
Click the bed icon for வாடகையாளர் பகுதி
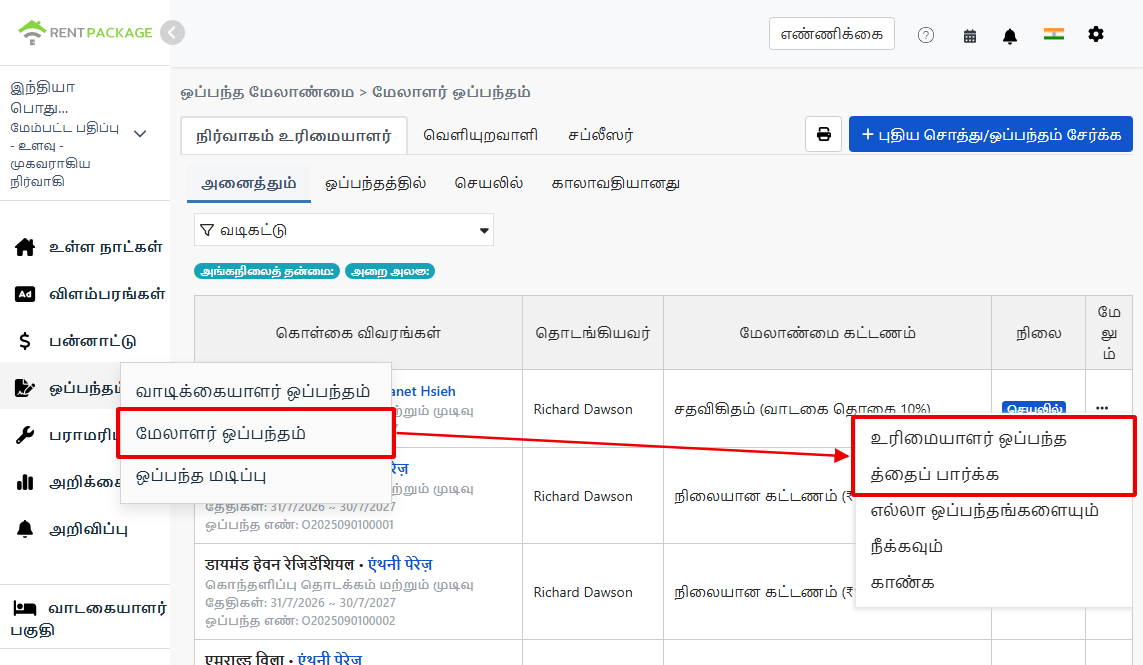[x=25, y=607]
